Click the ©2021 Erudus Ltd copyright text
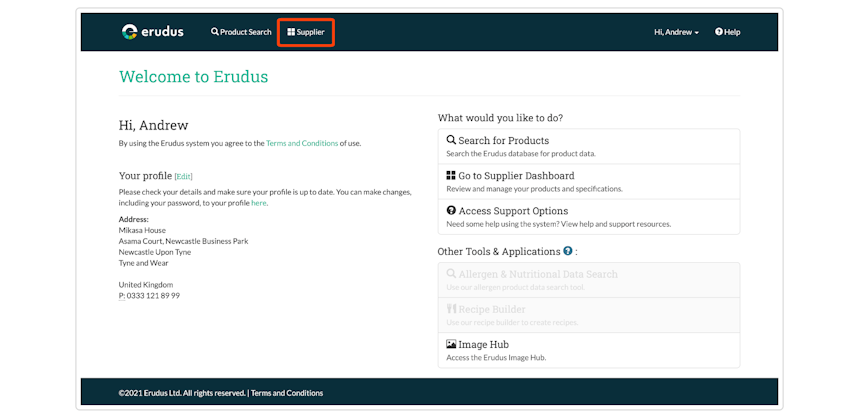 (182, 393)
